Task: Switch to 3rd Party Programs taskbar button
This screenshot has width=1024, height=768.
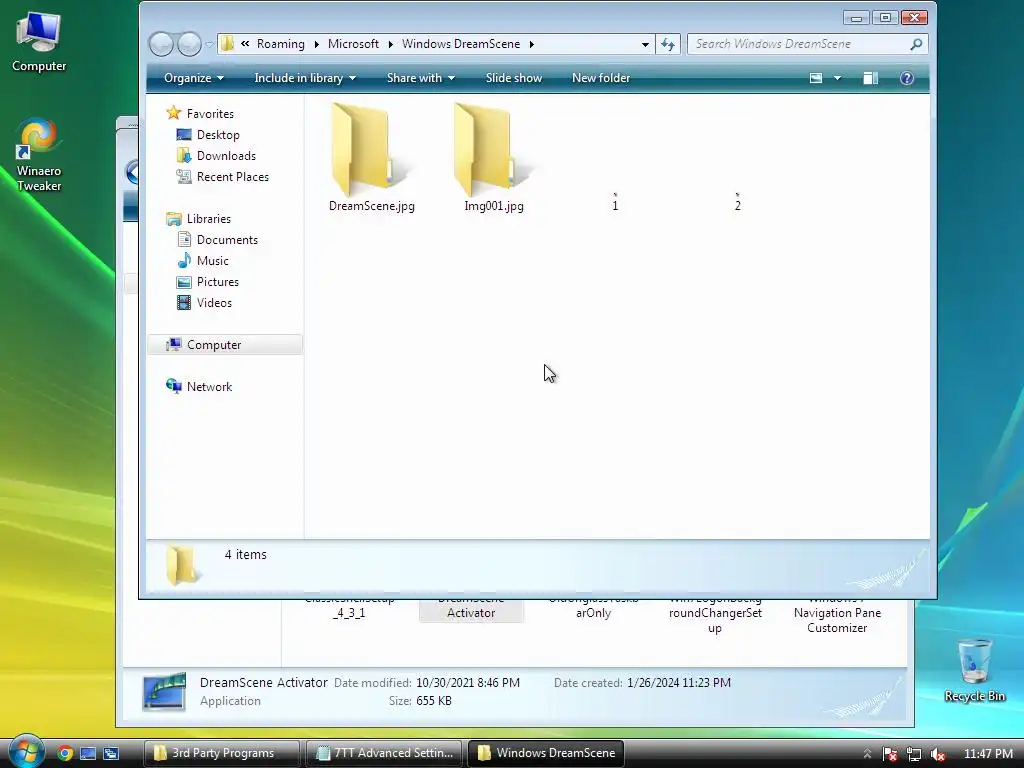Action: (221, 753)
